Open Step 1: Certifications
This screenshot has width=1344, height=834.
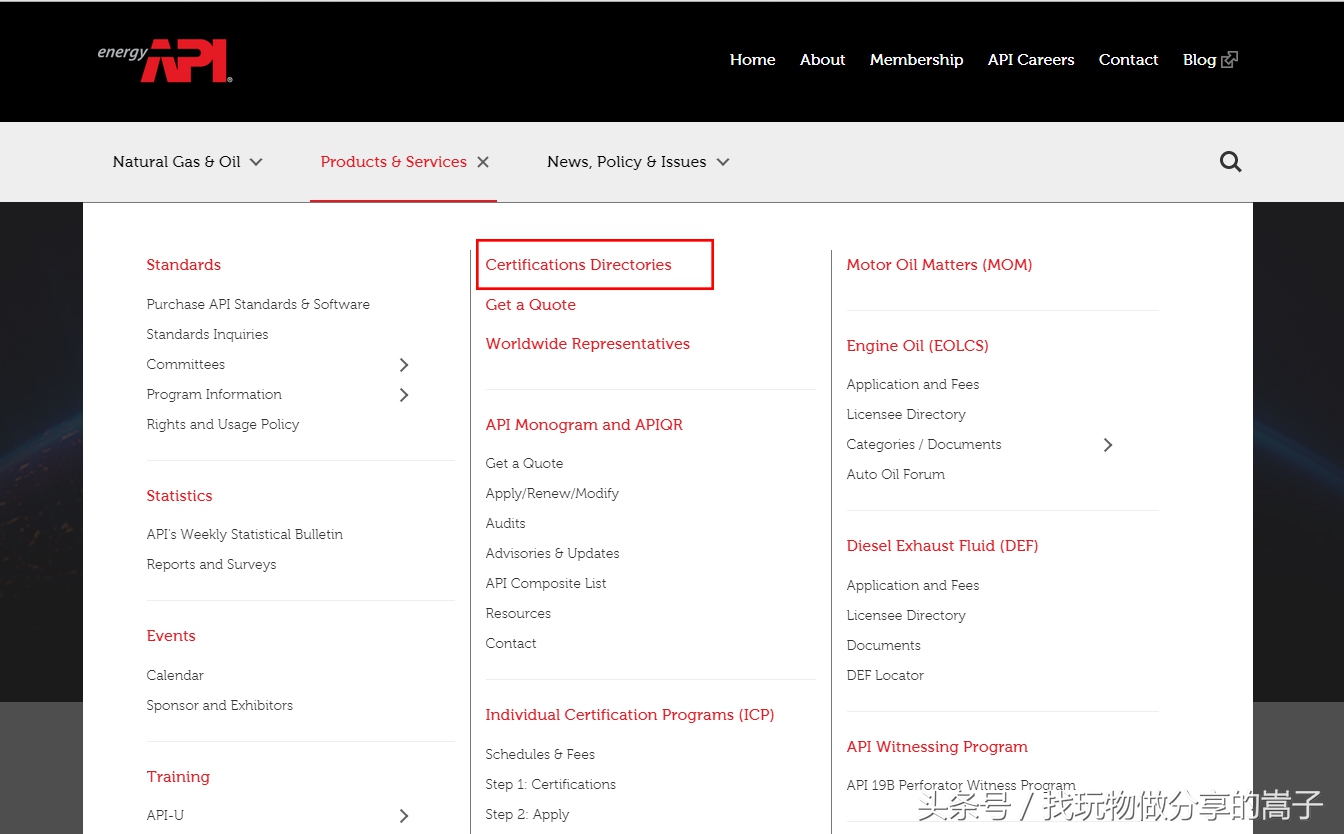551,784
